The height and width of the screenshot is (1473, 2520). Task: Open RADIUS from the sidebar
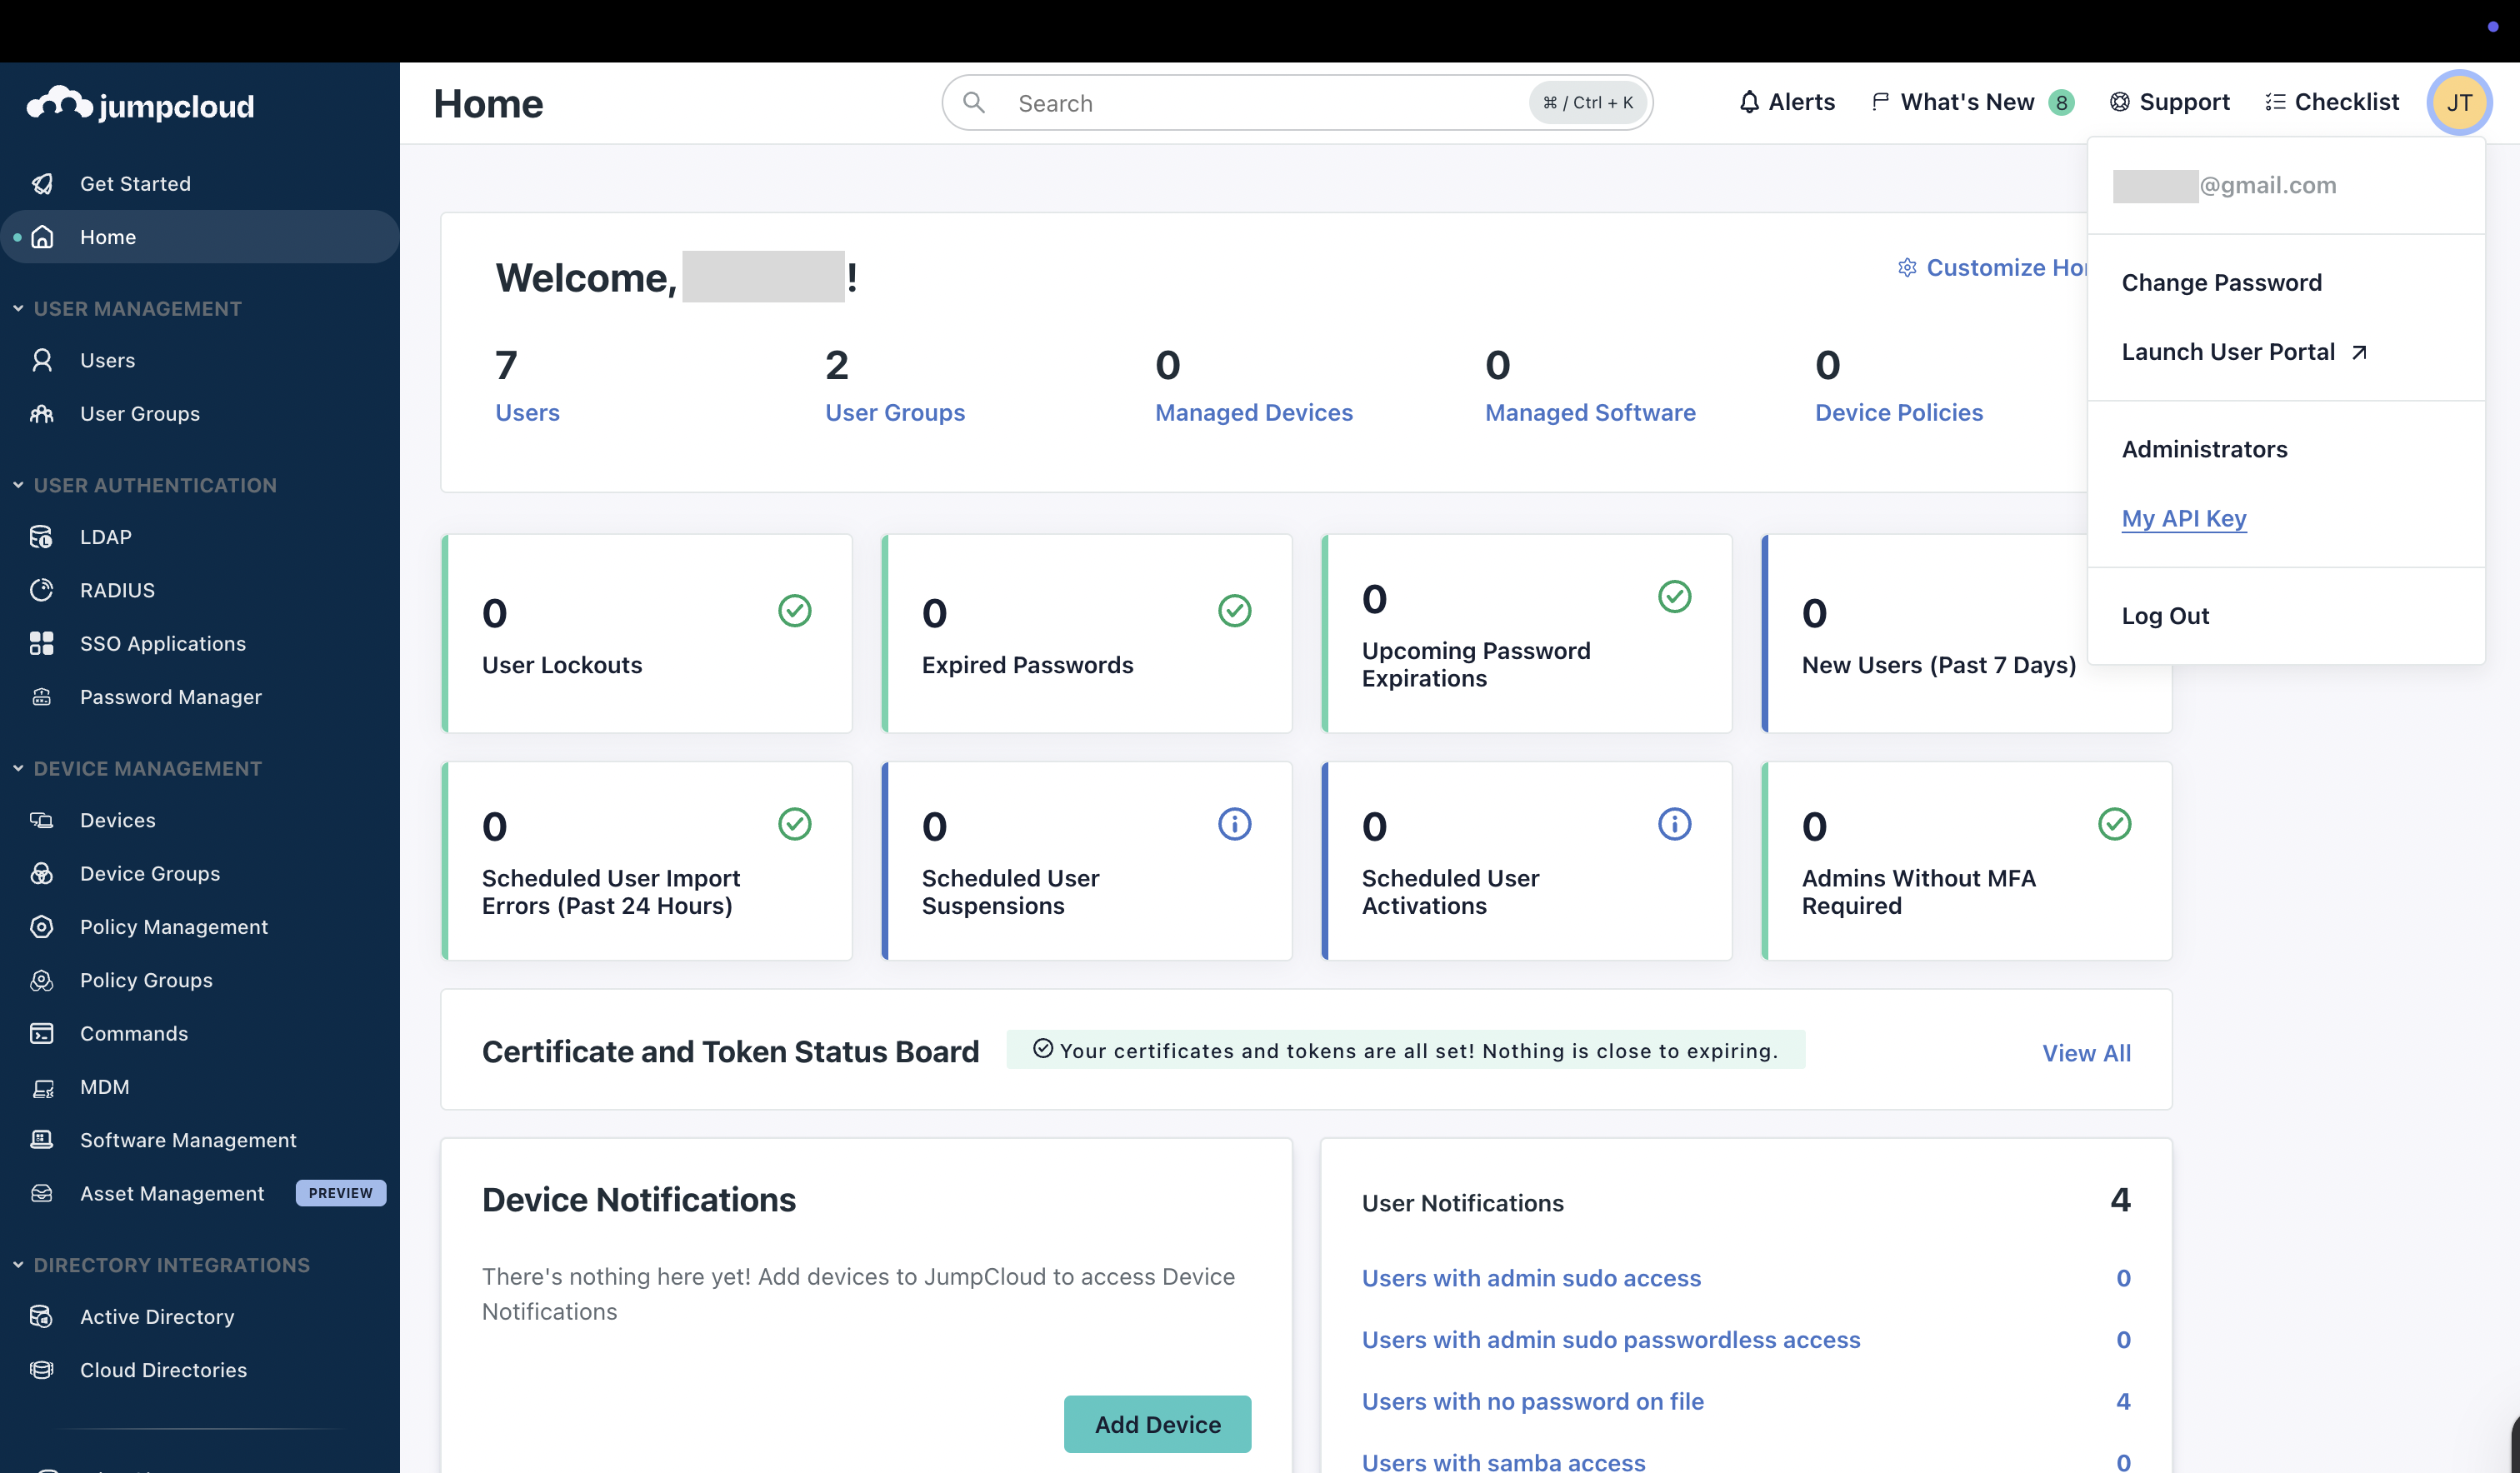tap(117, 590)
